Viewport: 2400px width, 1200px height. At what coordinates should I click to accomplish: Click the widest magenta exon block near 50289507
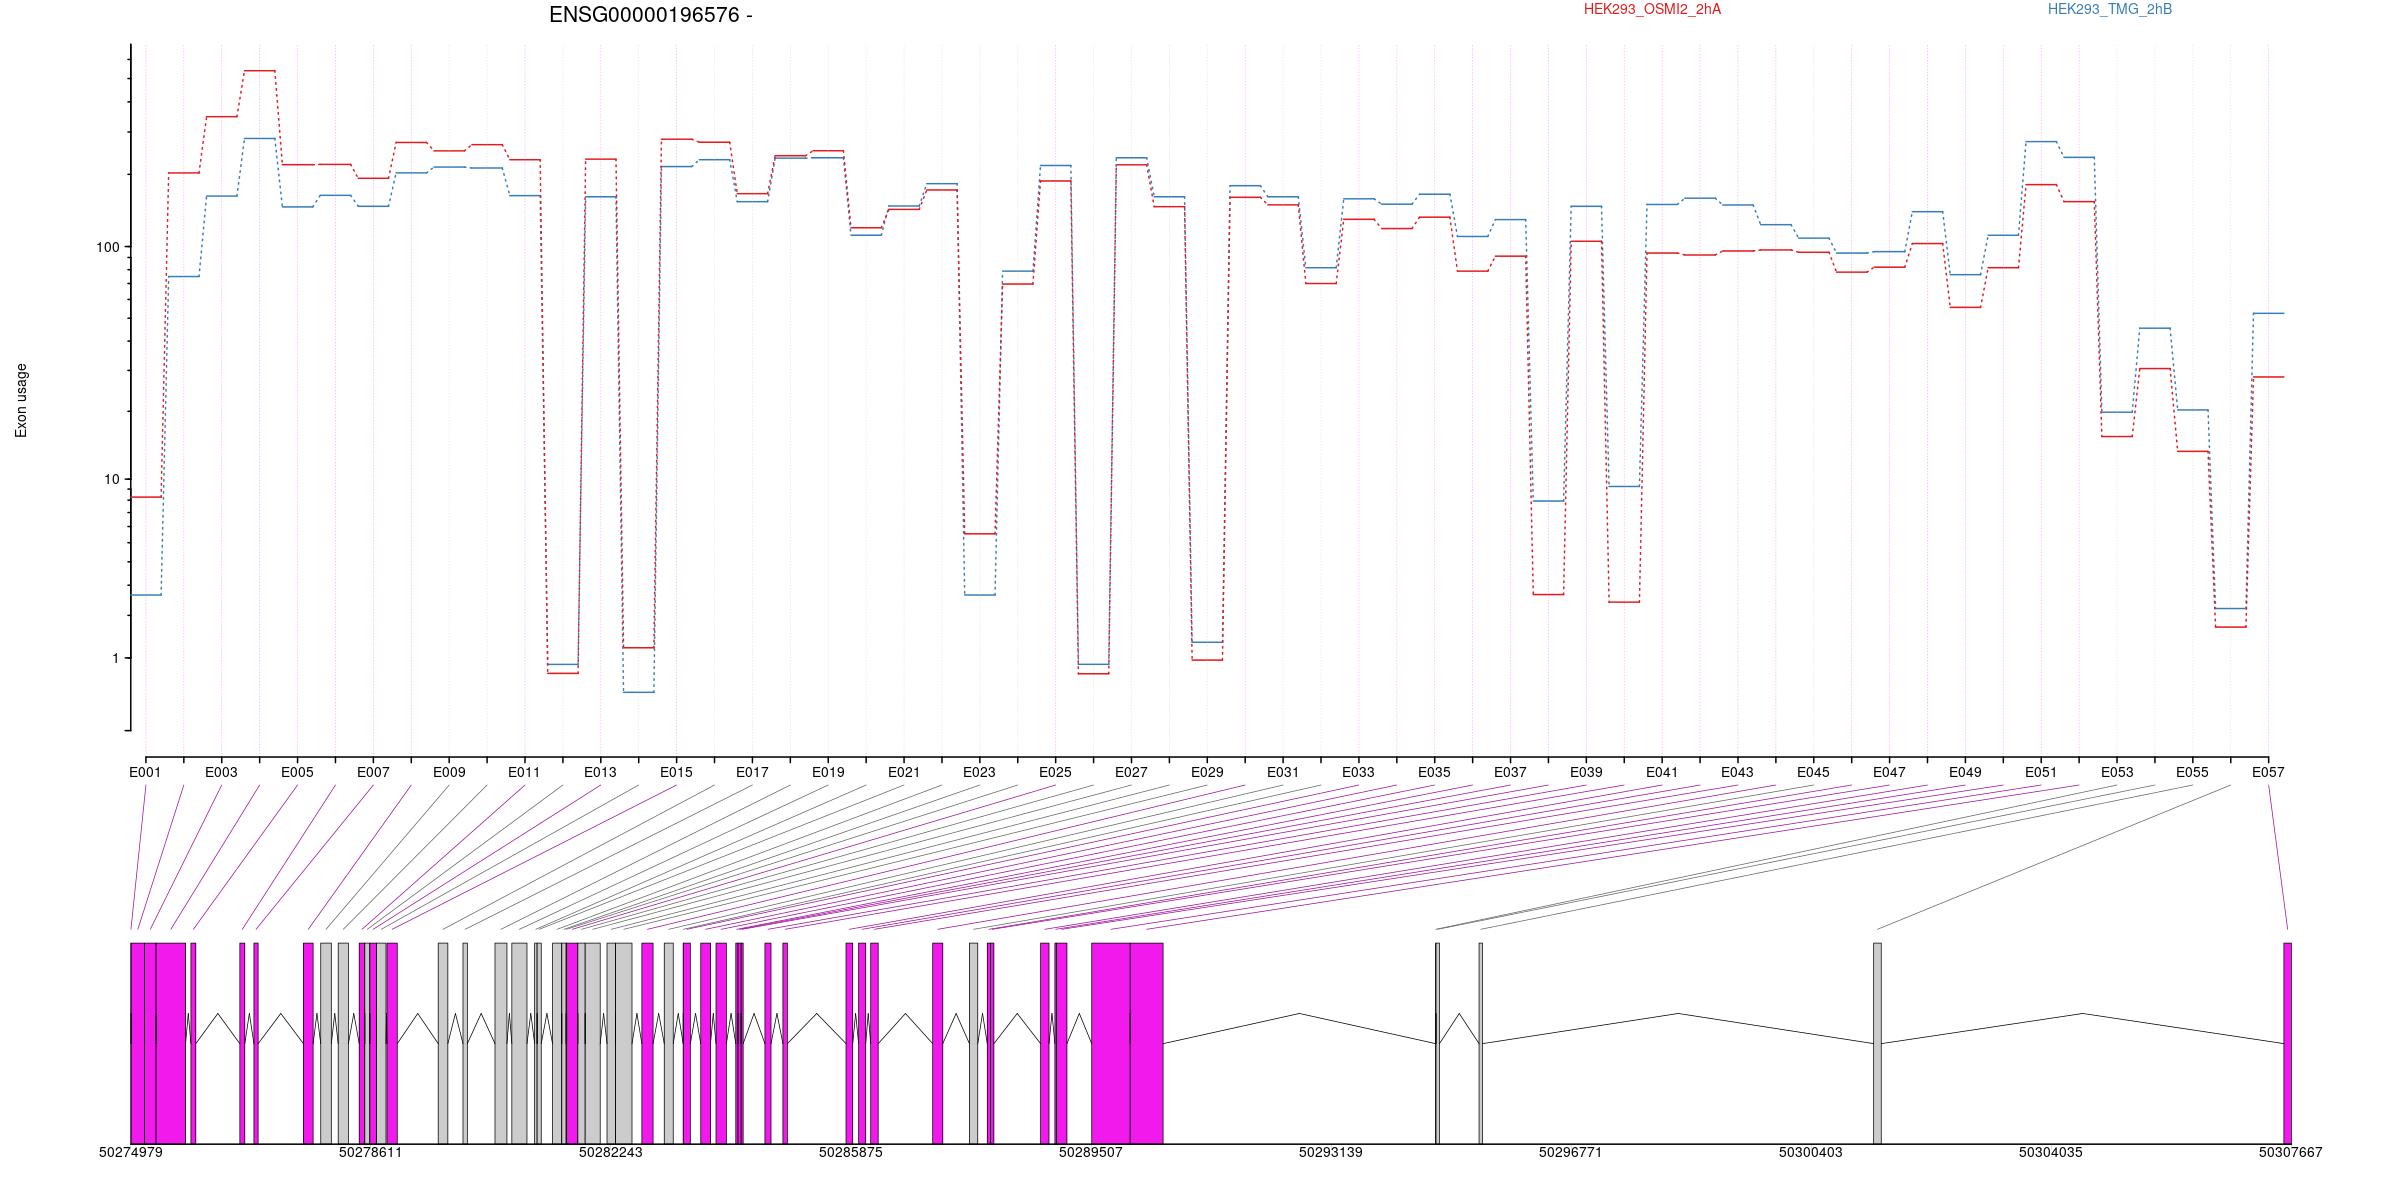1111,1043
